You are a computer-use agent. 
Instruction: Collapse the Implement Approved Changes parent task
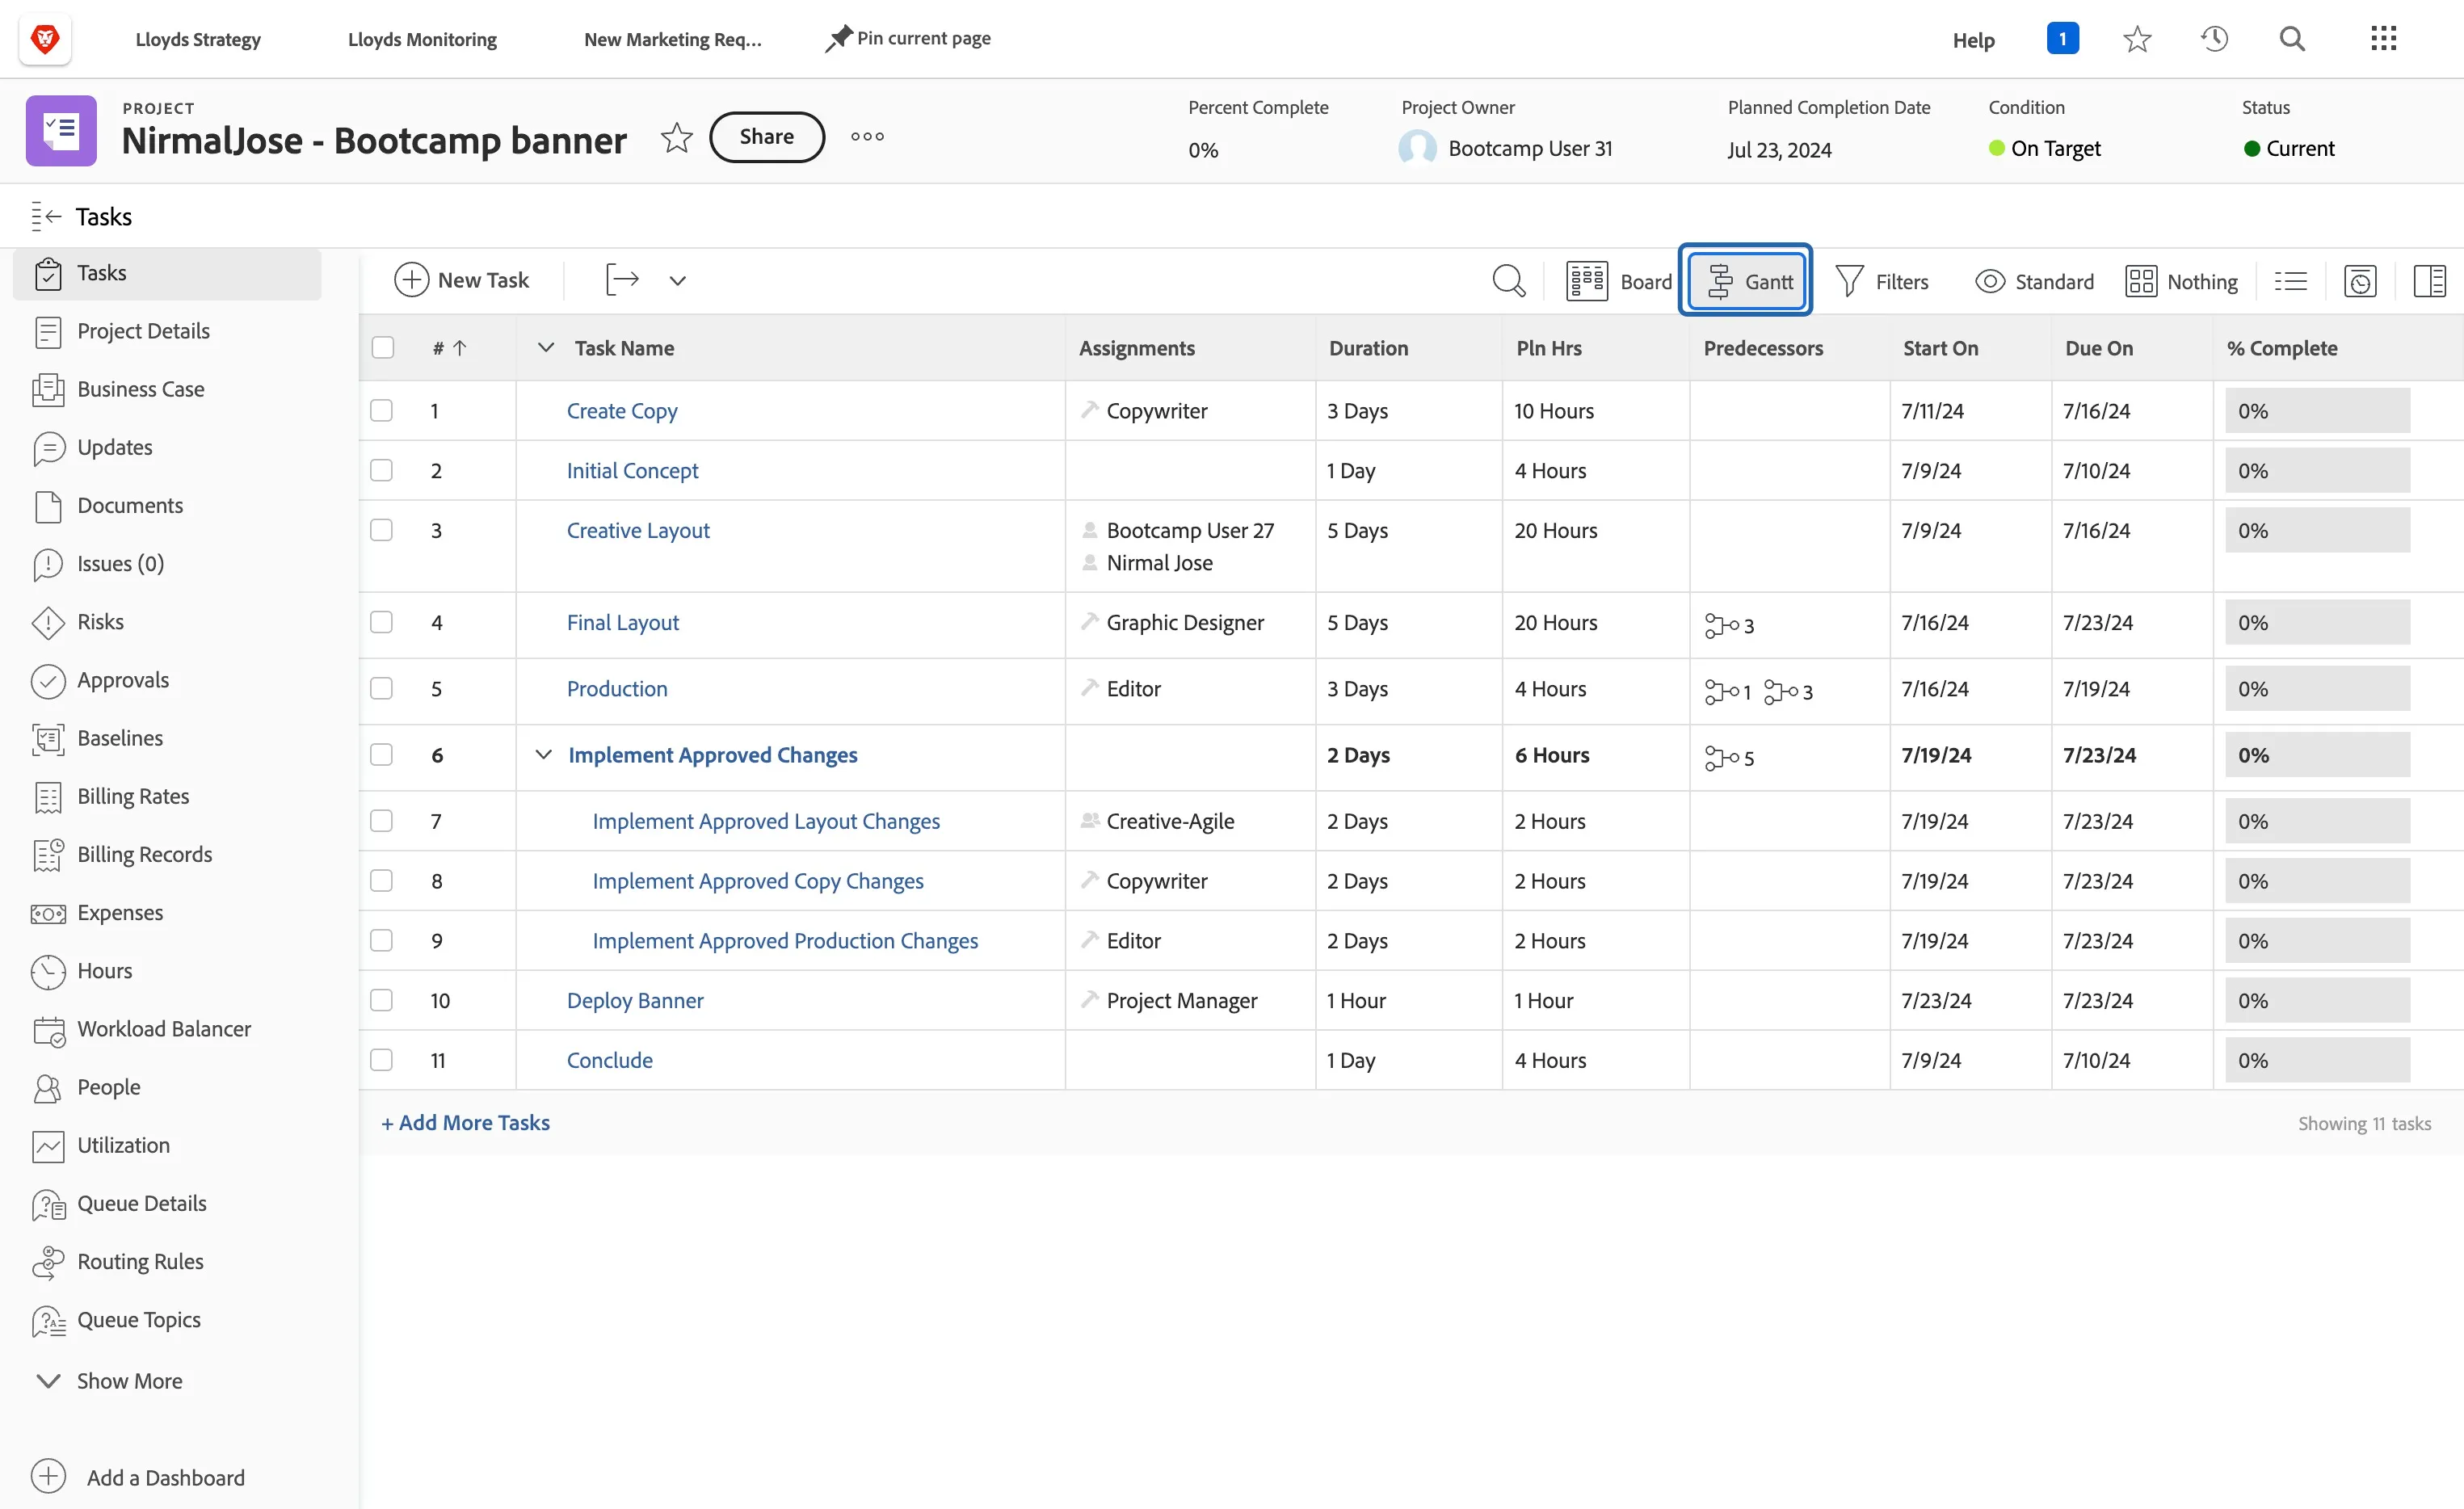coord(543,754)
